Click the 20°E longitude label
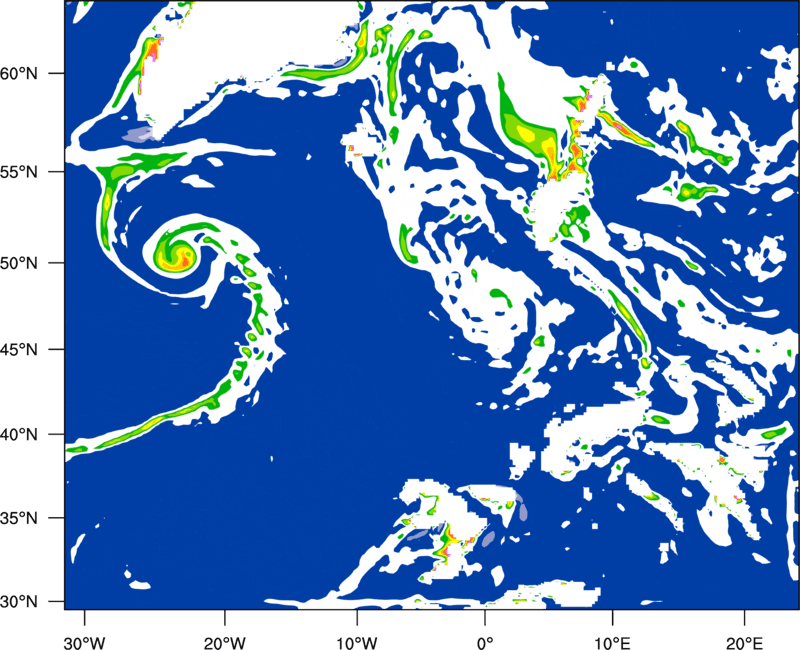Viewport: 800px width, 650px height. click(744, 643)
